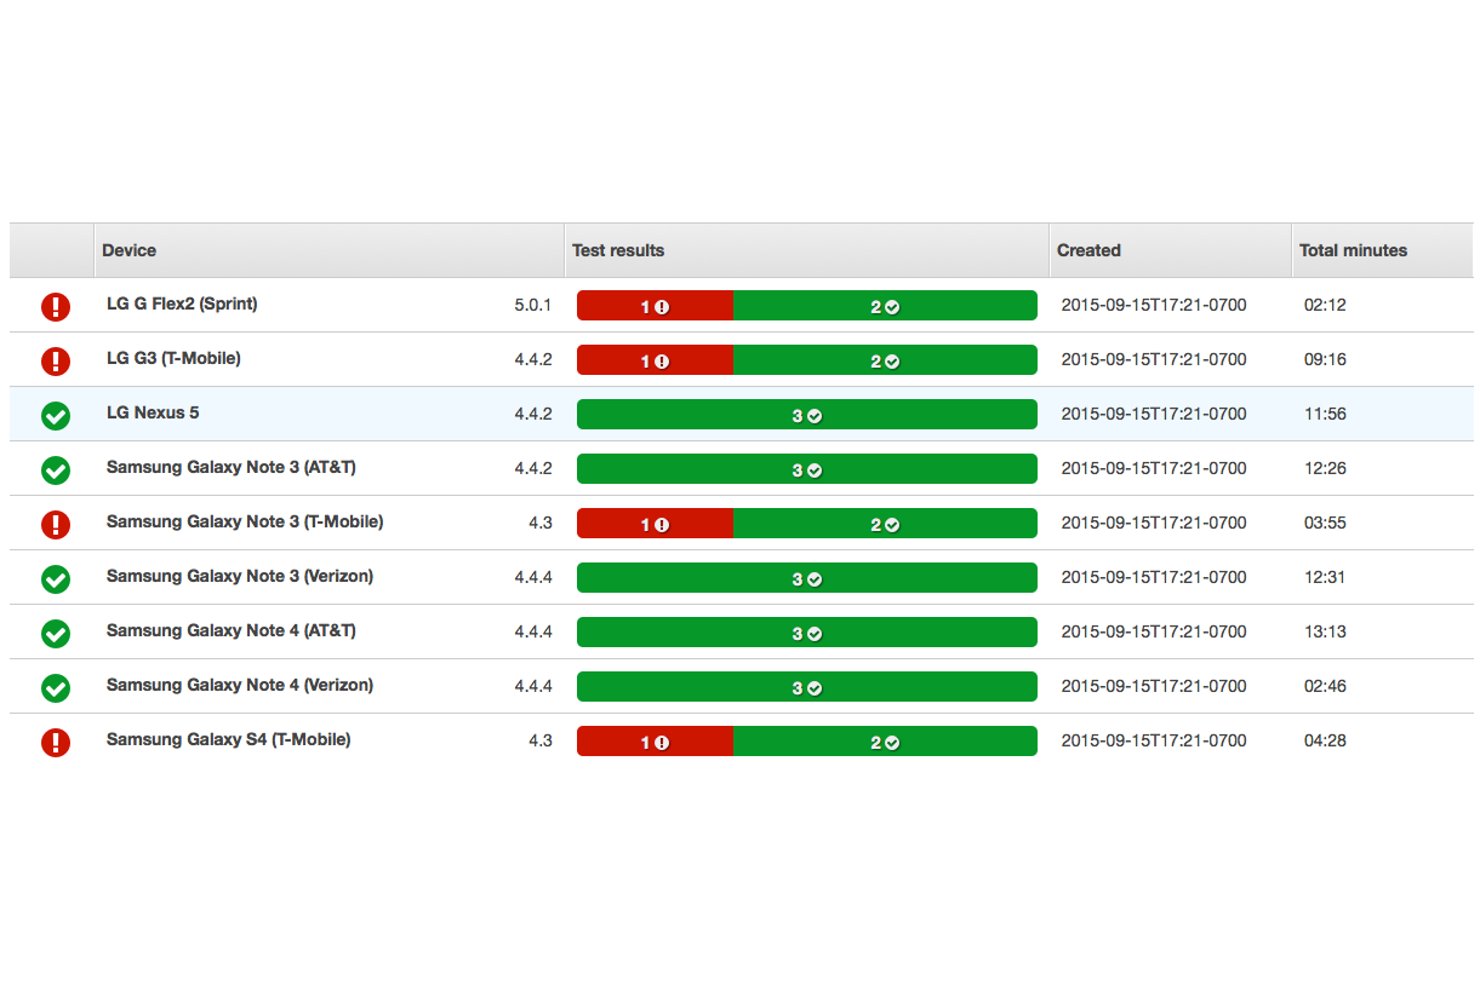The height and width of the screenshot is (987, 1480).
Task: Click green results bar for Galaxy Note 3 (AT&T)
Action: (x=807, y=469)
